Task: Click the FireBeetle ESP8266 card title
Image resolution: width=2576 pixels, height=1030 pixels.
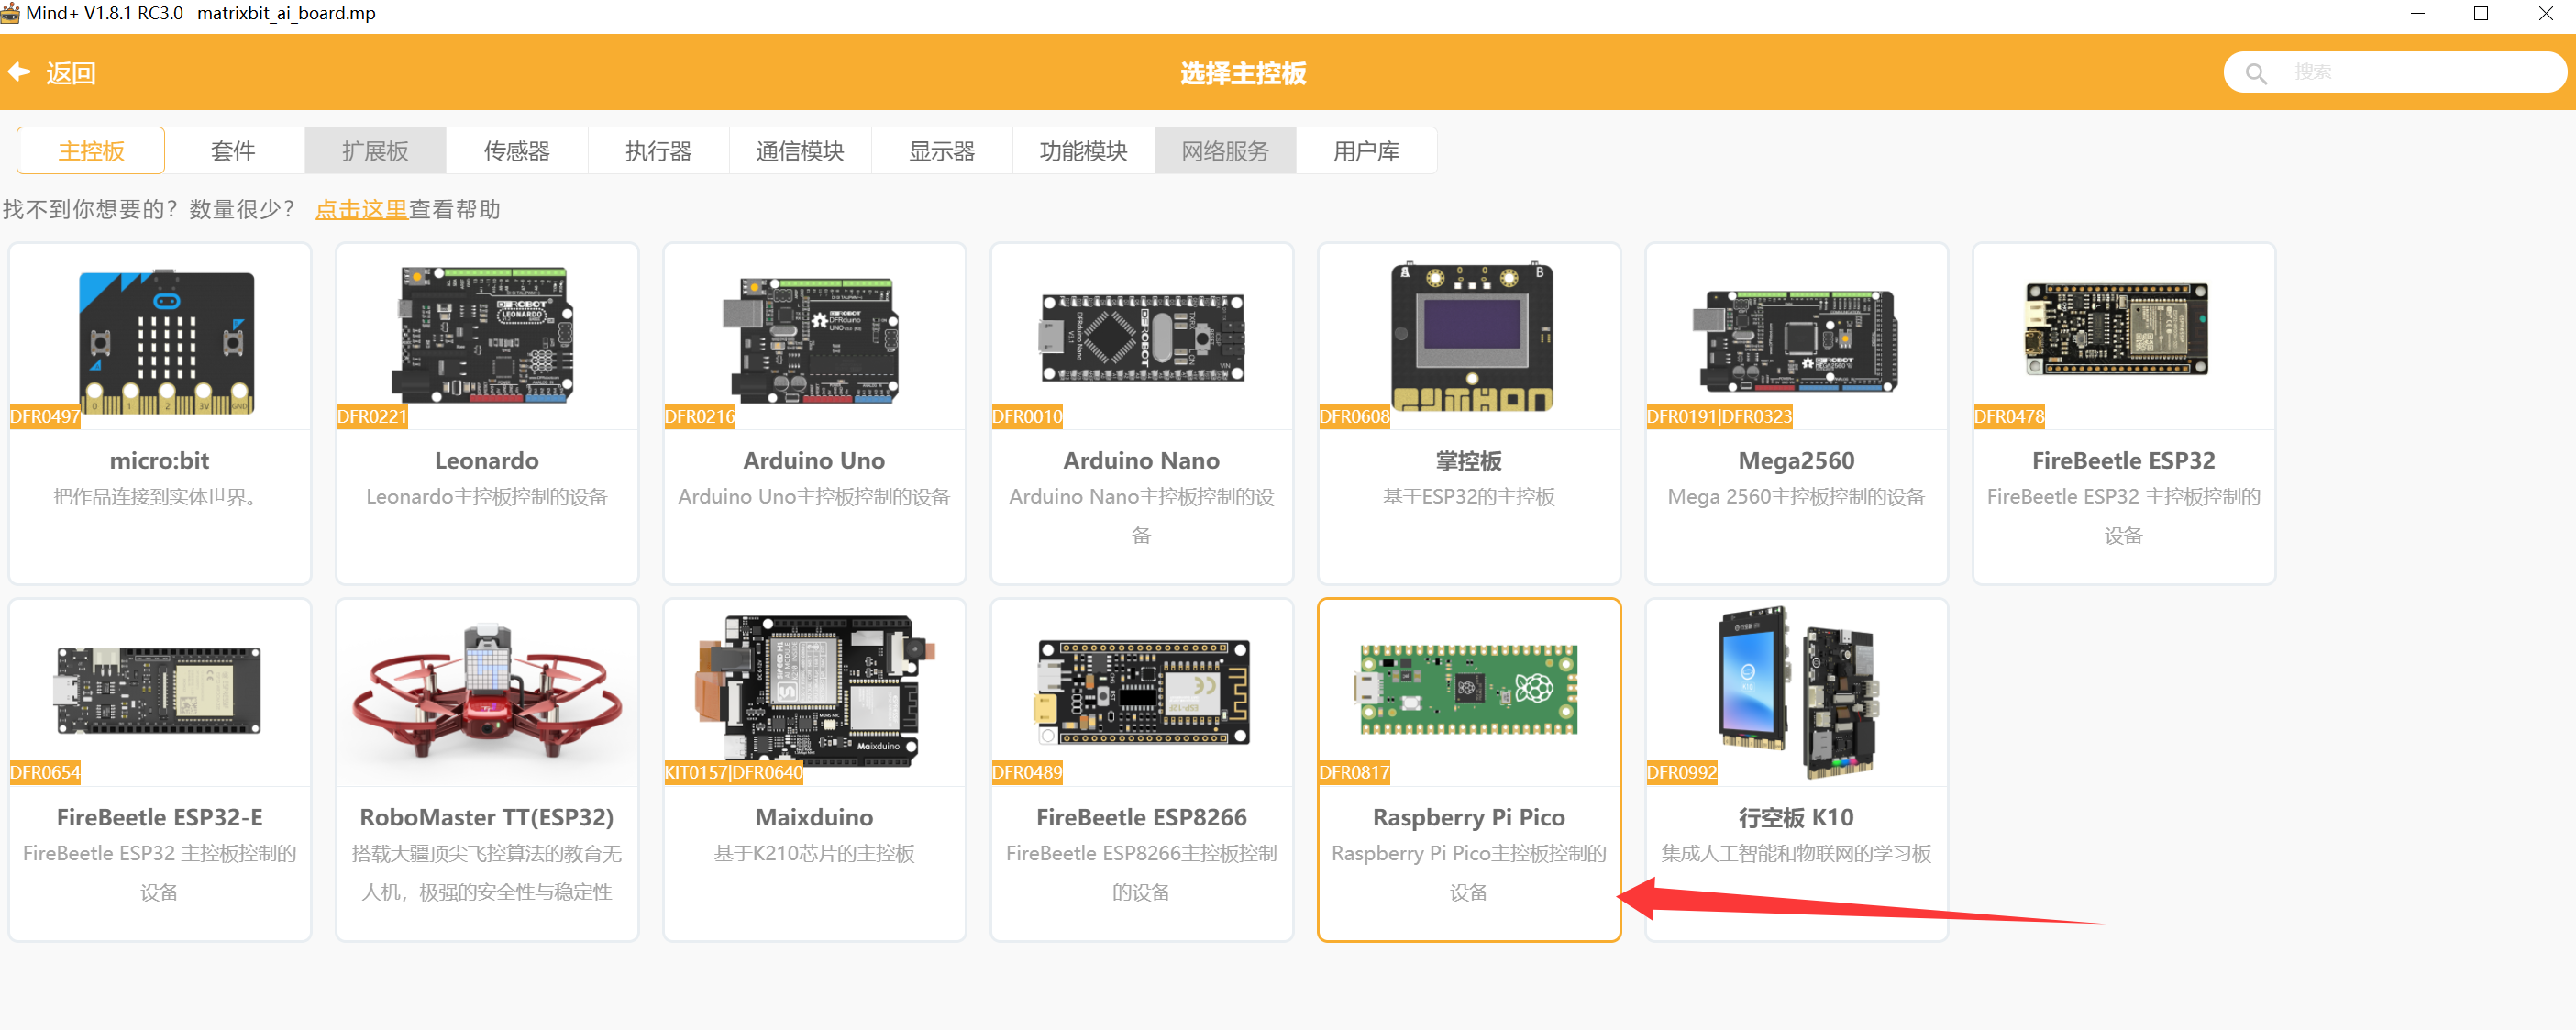Action: pyautogui.click(x=1141, y=818)
